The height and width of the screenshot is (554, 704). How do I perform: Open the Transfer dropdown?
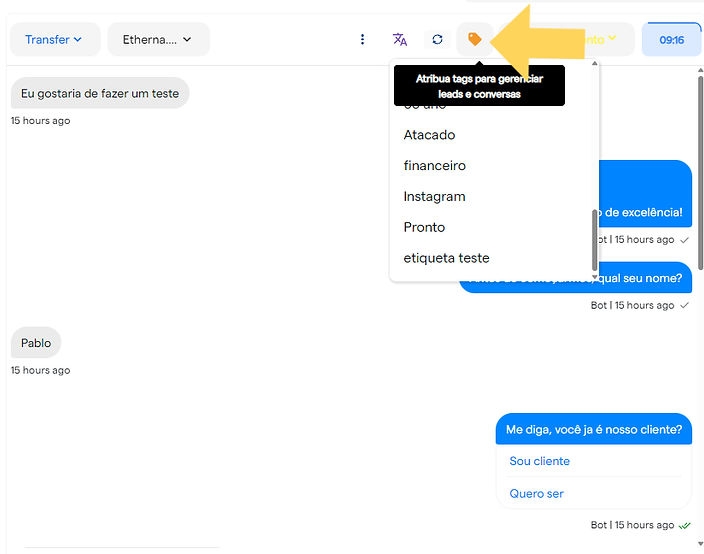click(x=54, y=39)
